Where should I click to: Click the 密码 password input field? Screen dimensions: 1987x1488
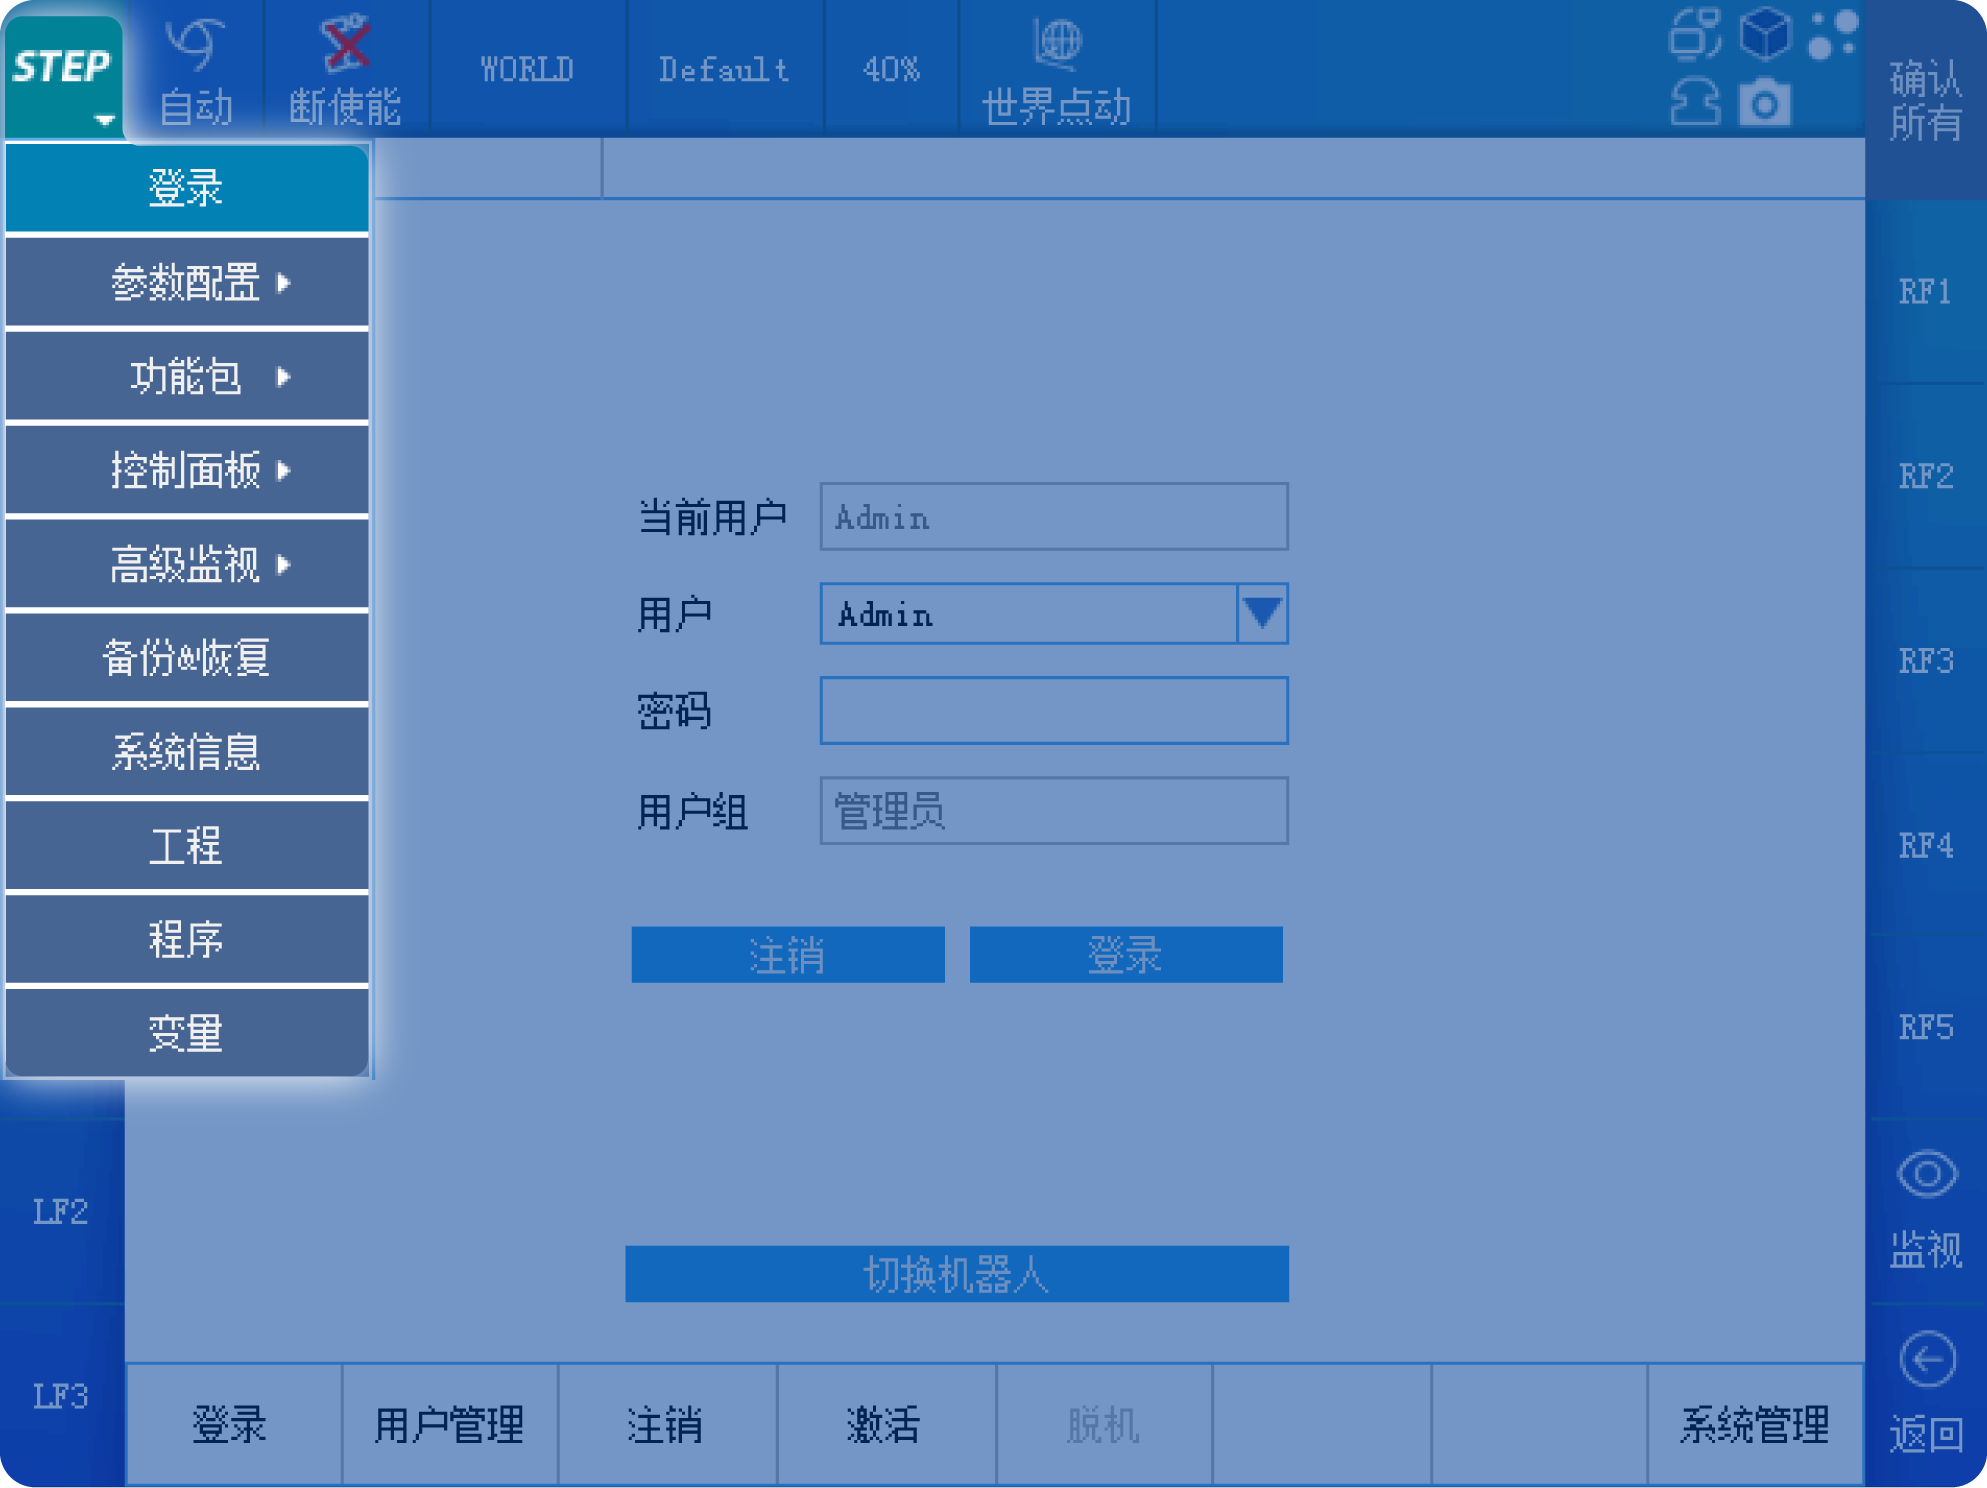(1054, 711)
